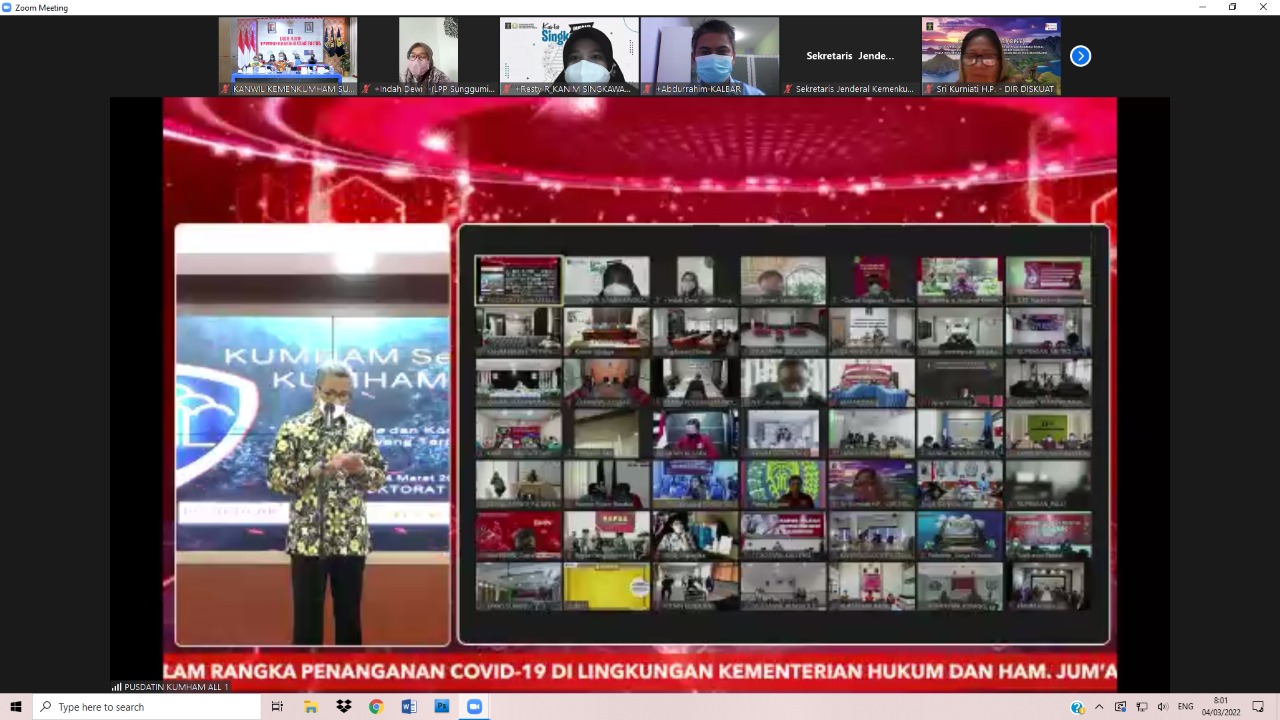Click the muted mic on Abdurrahim-KALBAR's tile
This screenshot has height=720, width=1280.
648,89
